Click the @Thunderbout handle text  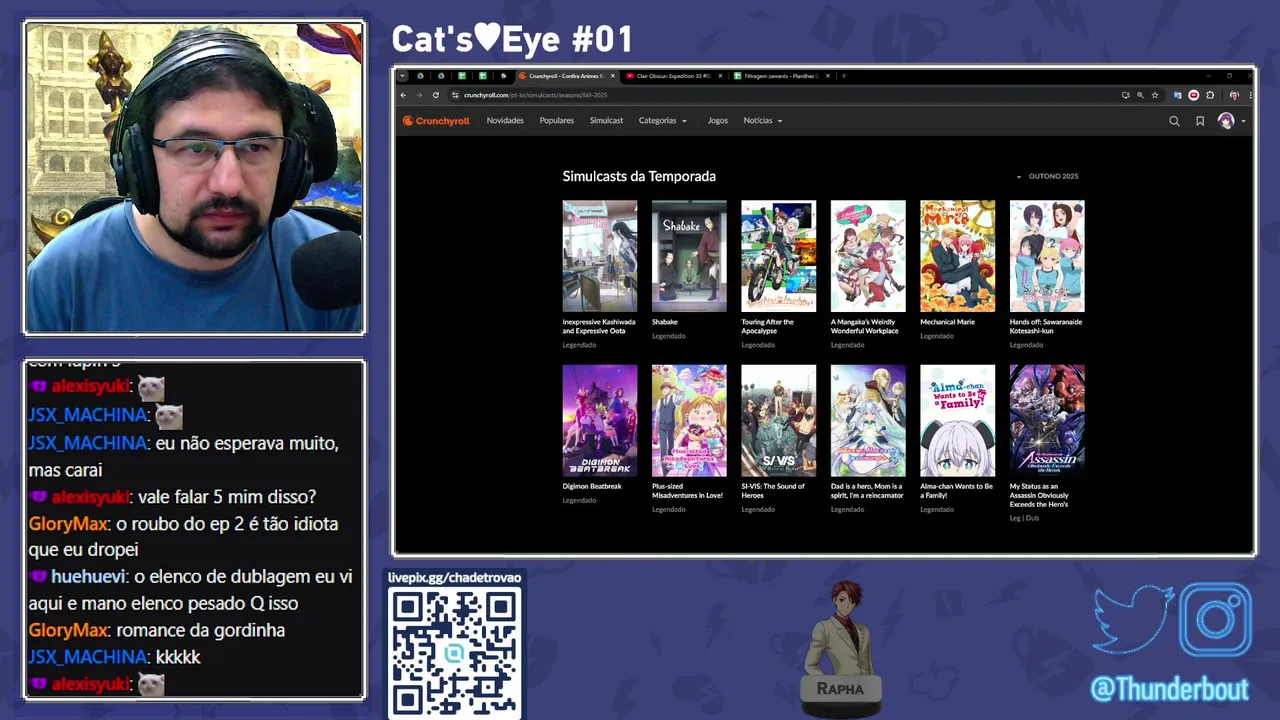(x=1169, y=689)
